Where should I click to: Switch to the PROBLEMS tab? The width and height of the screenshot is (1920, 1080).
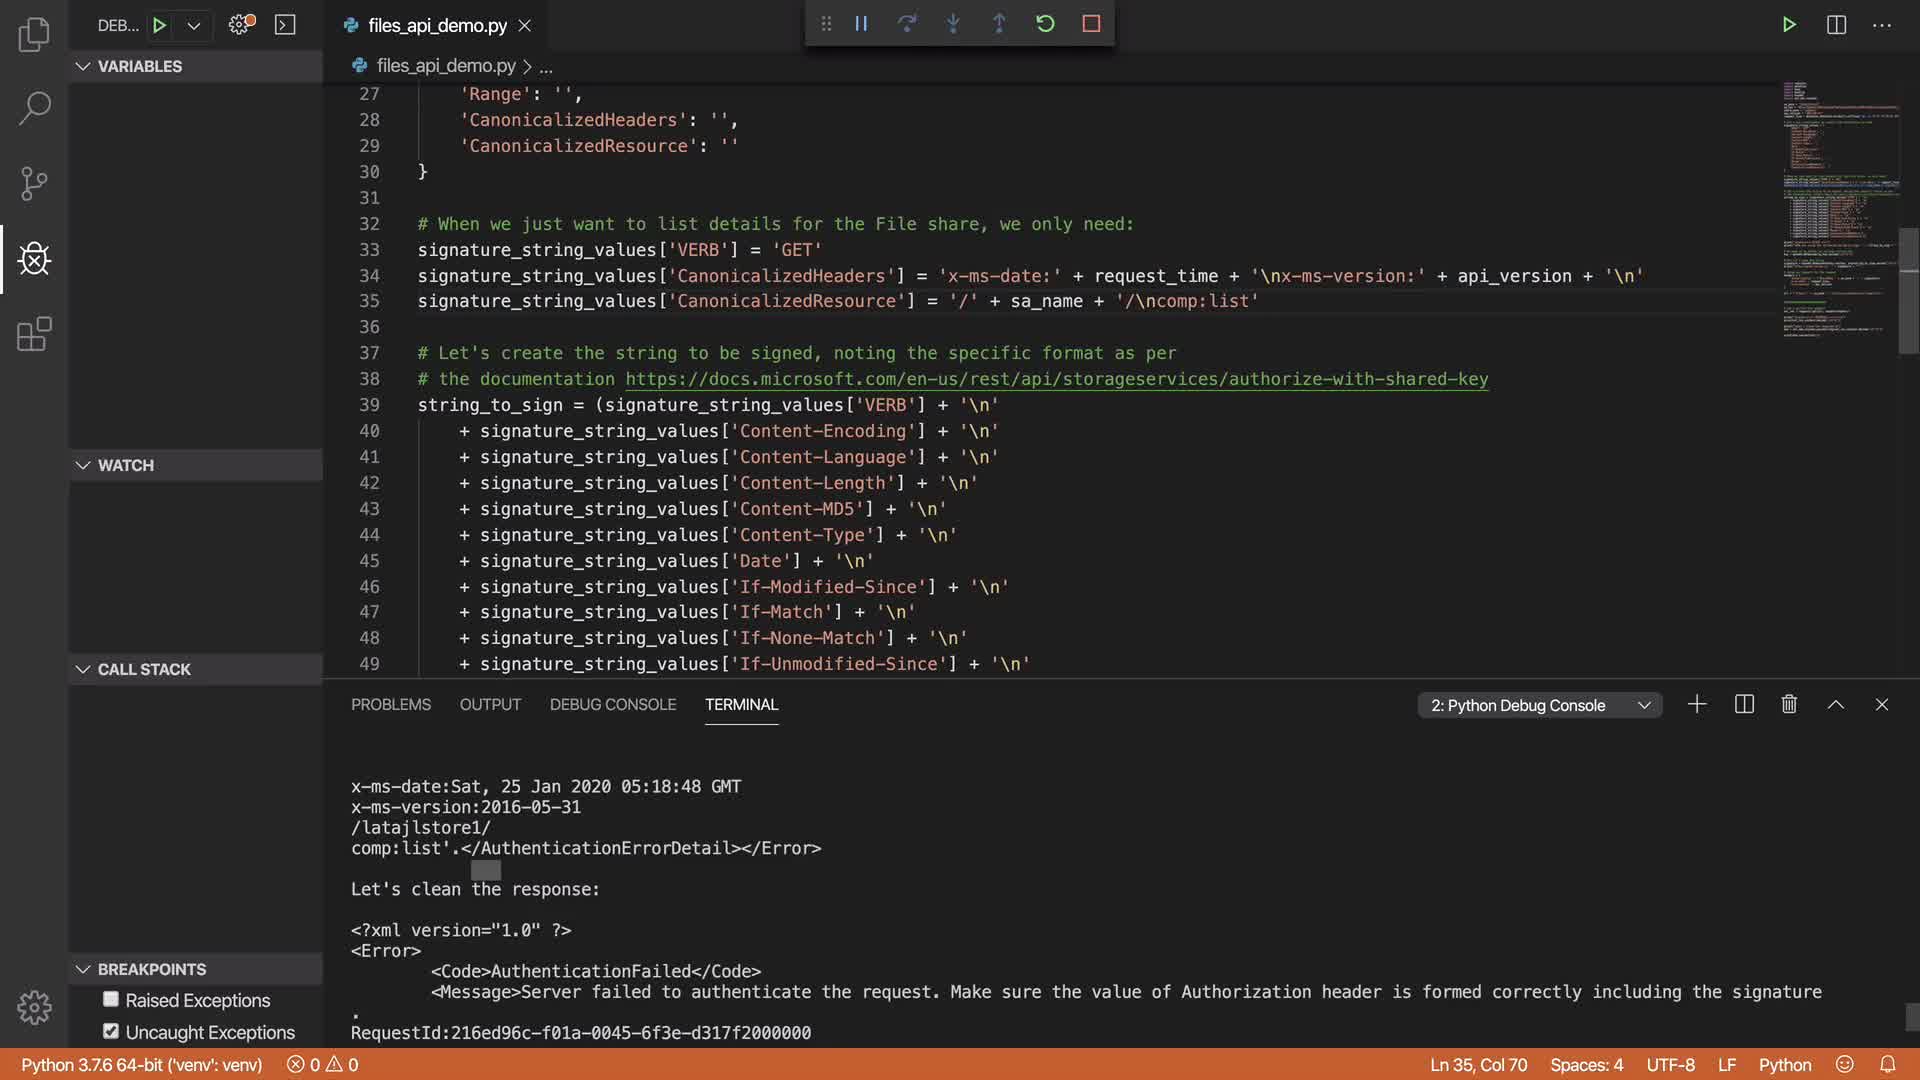pyautogui.click(x=390, y=705)
